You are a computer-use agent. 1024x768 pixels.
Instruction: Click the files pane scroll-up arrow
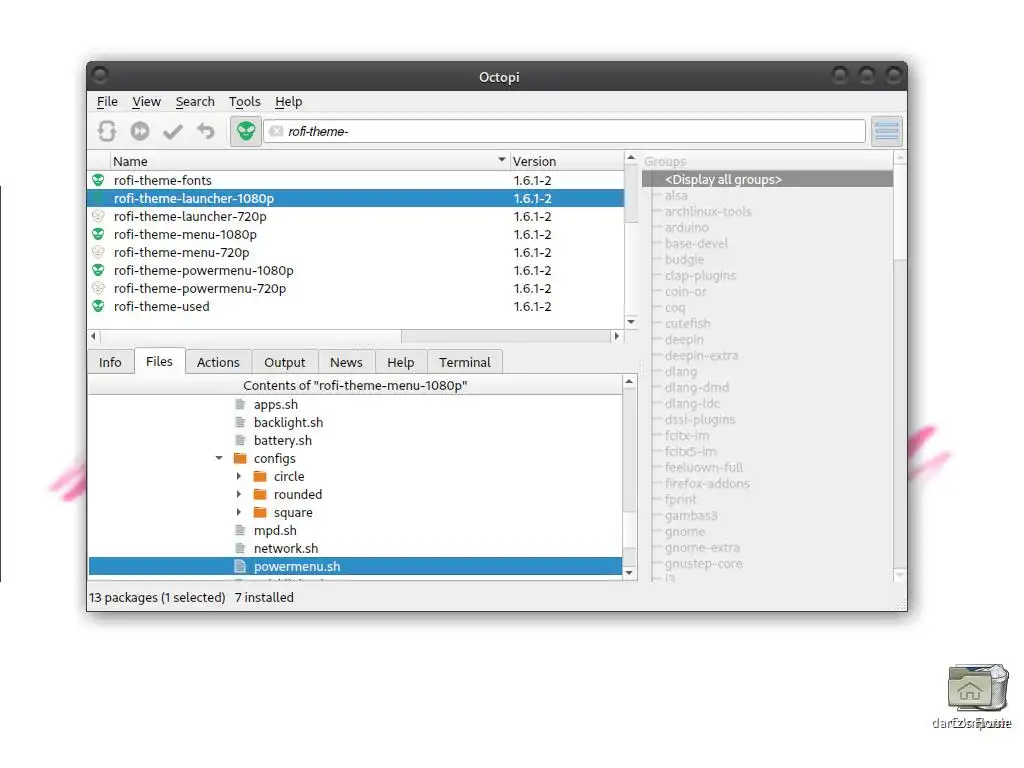(x=630, y=381)
